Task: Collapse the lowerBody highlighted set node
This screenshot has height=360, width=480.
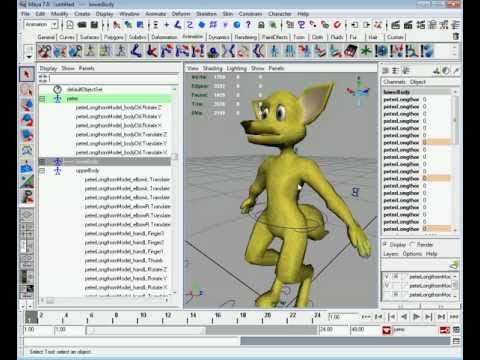Action: tap(42, 162)
